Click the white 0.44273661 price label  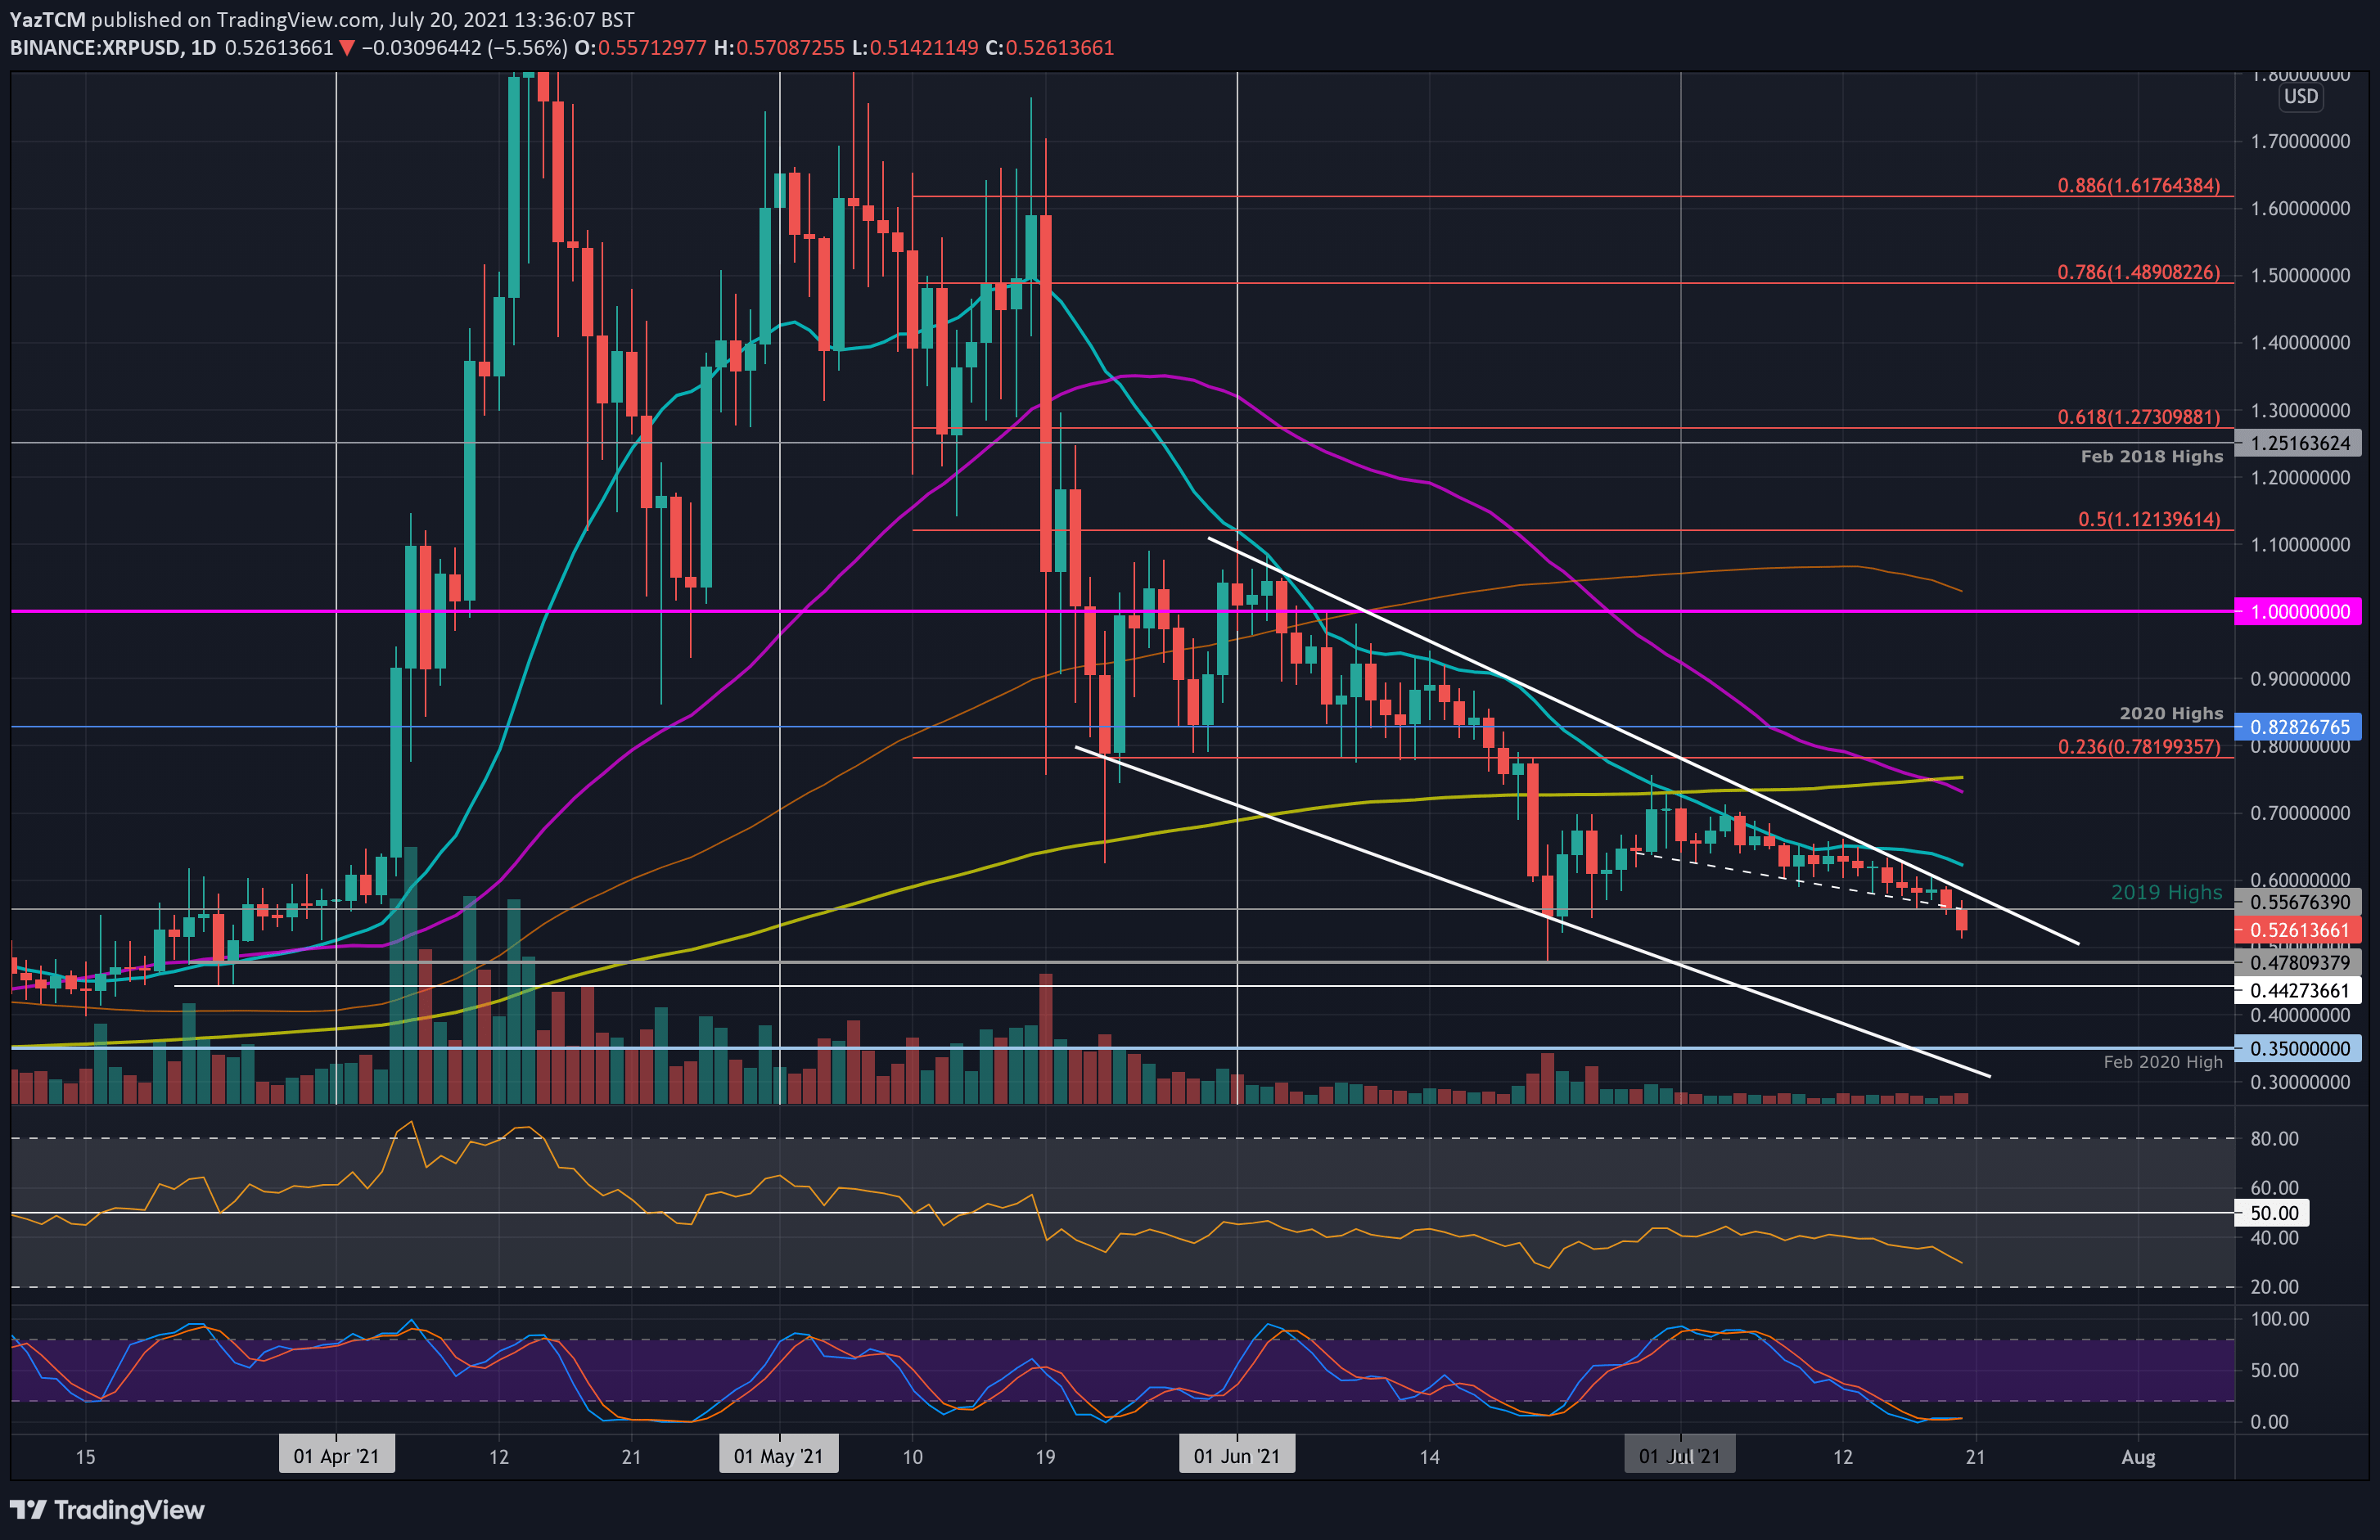[x=2298, y=990]
